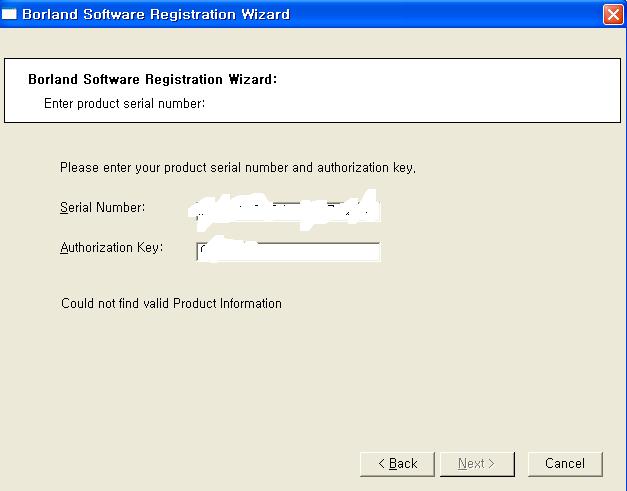627x491 pixels.
Task: Click the Please enter your product serial number instruction
Action: [237, 168]
